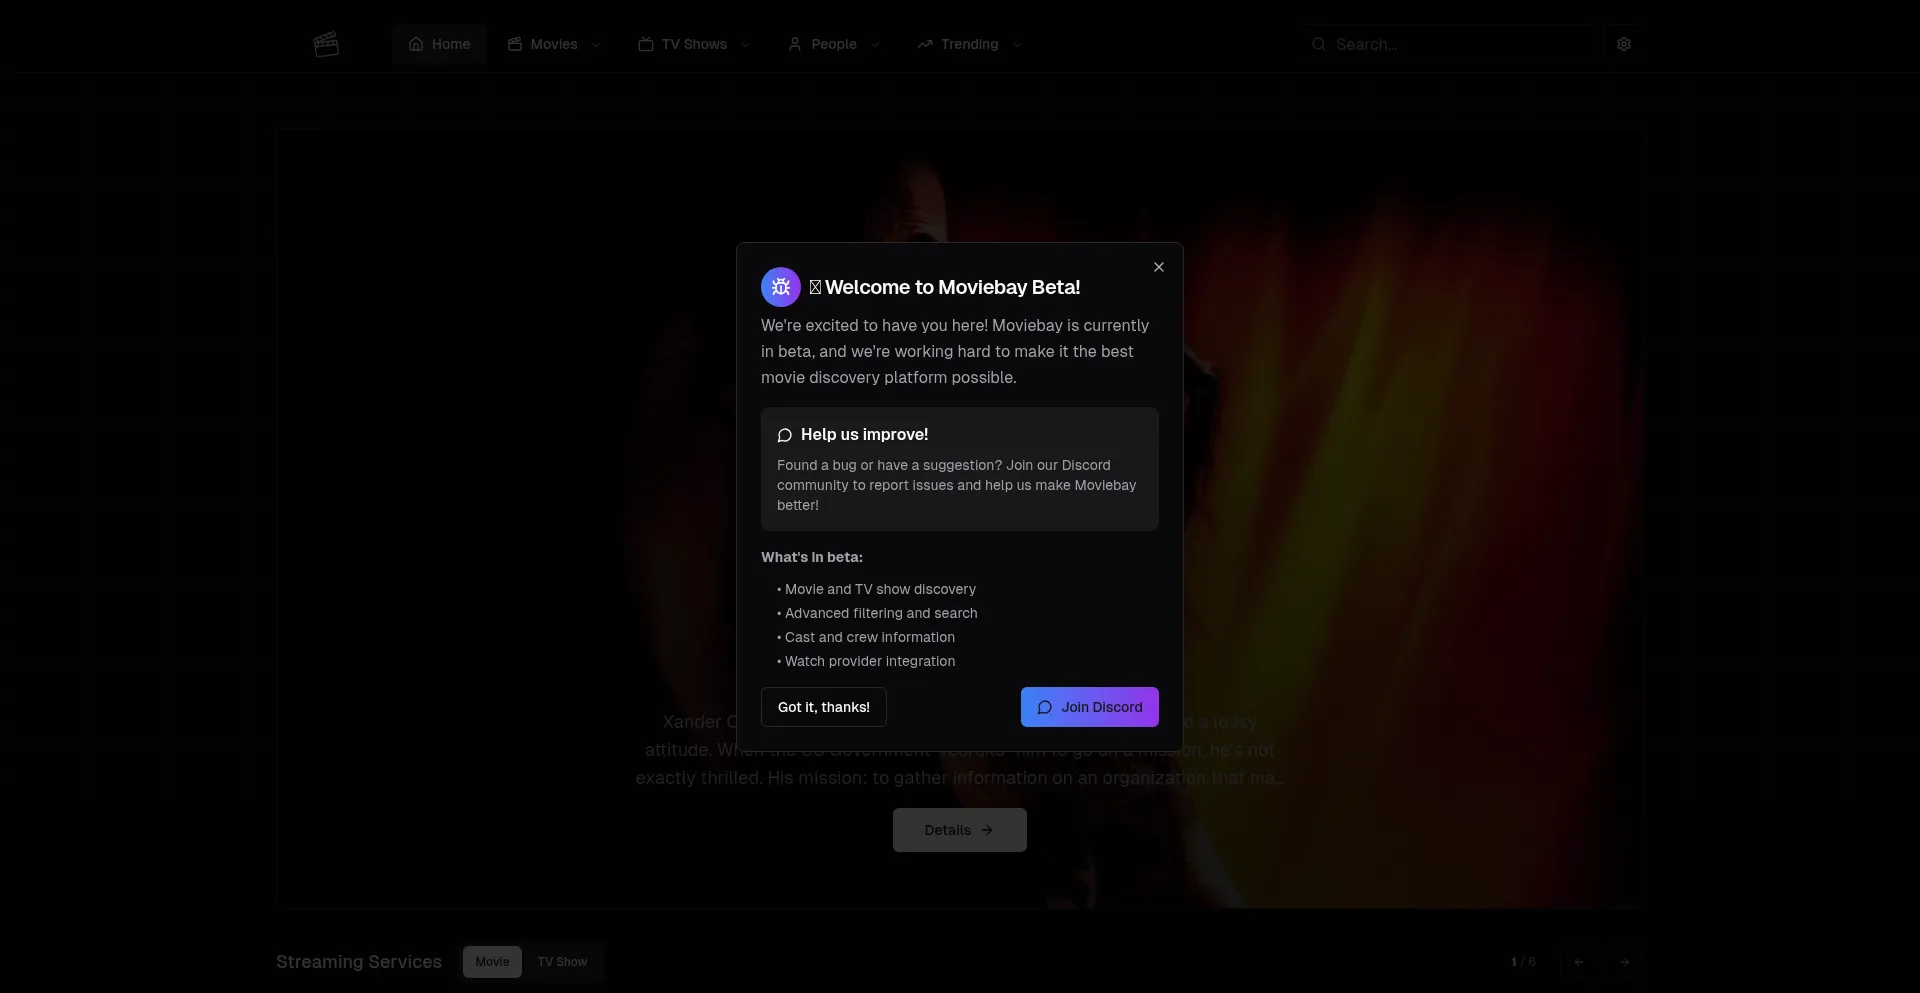Go to the Home tab
The height and width of the screenshot is (993, 1920).
[x=439, y=44]
